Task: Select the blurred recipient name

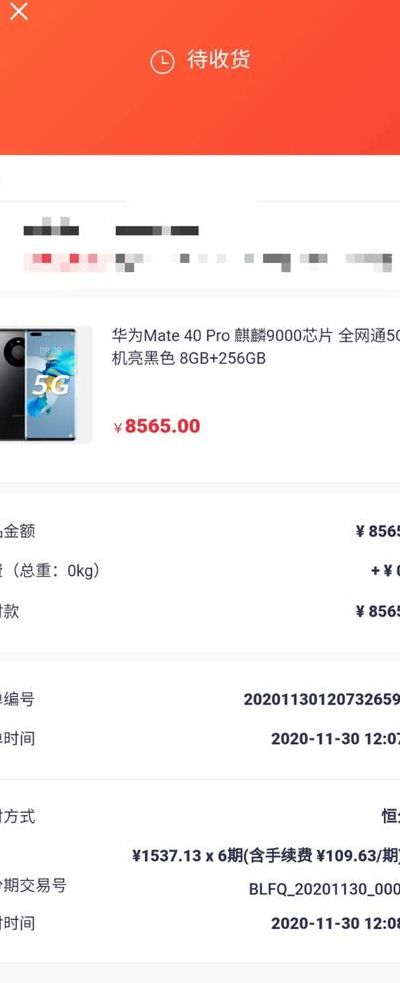Action: point(51,230)
